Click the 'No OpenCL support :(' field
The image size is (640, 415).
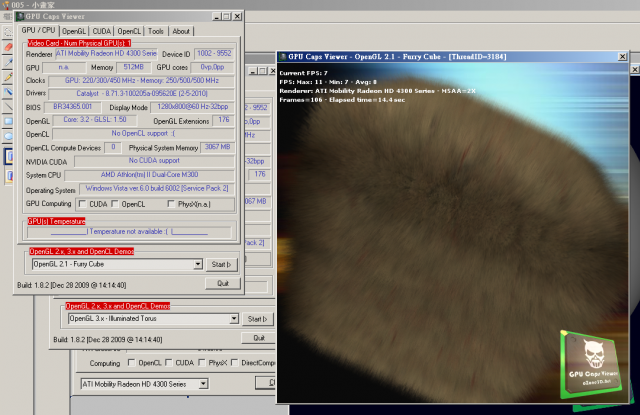tap(143, 133)
